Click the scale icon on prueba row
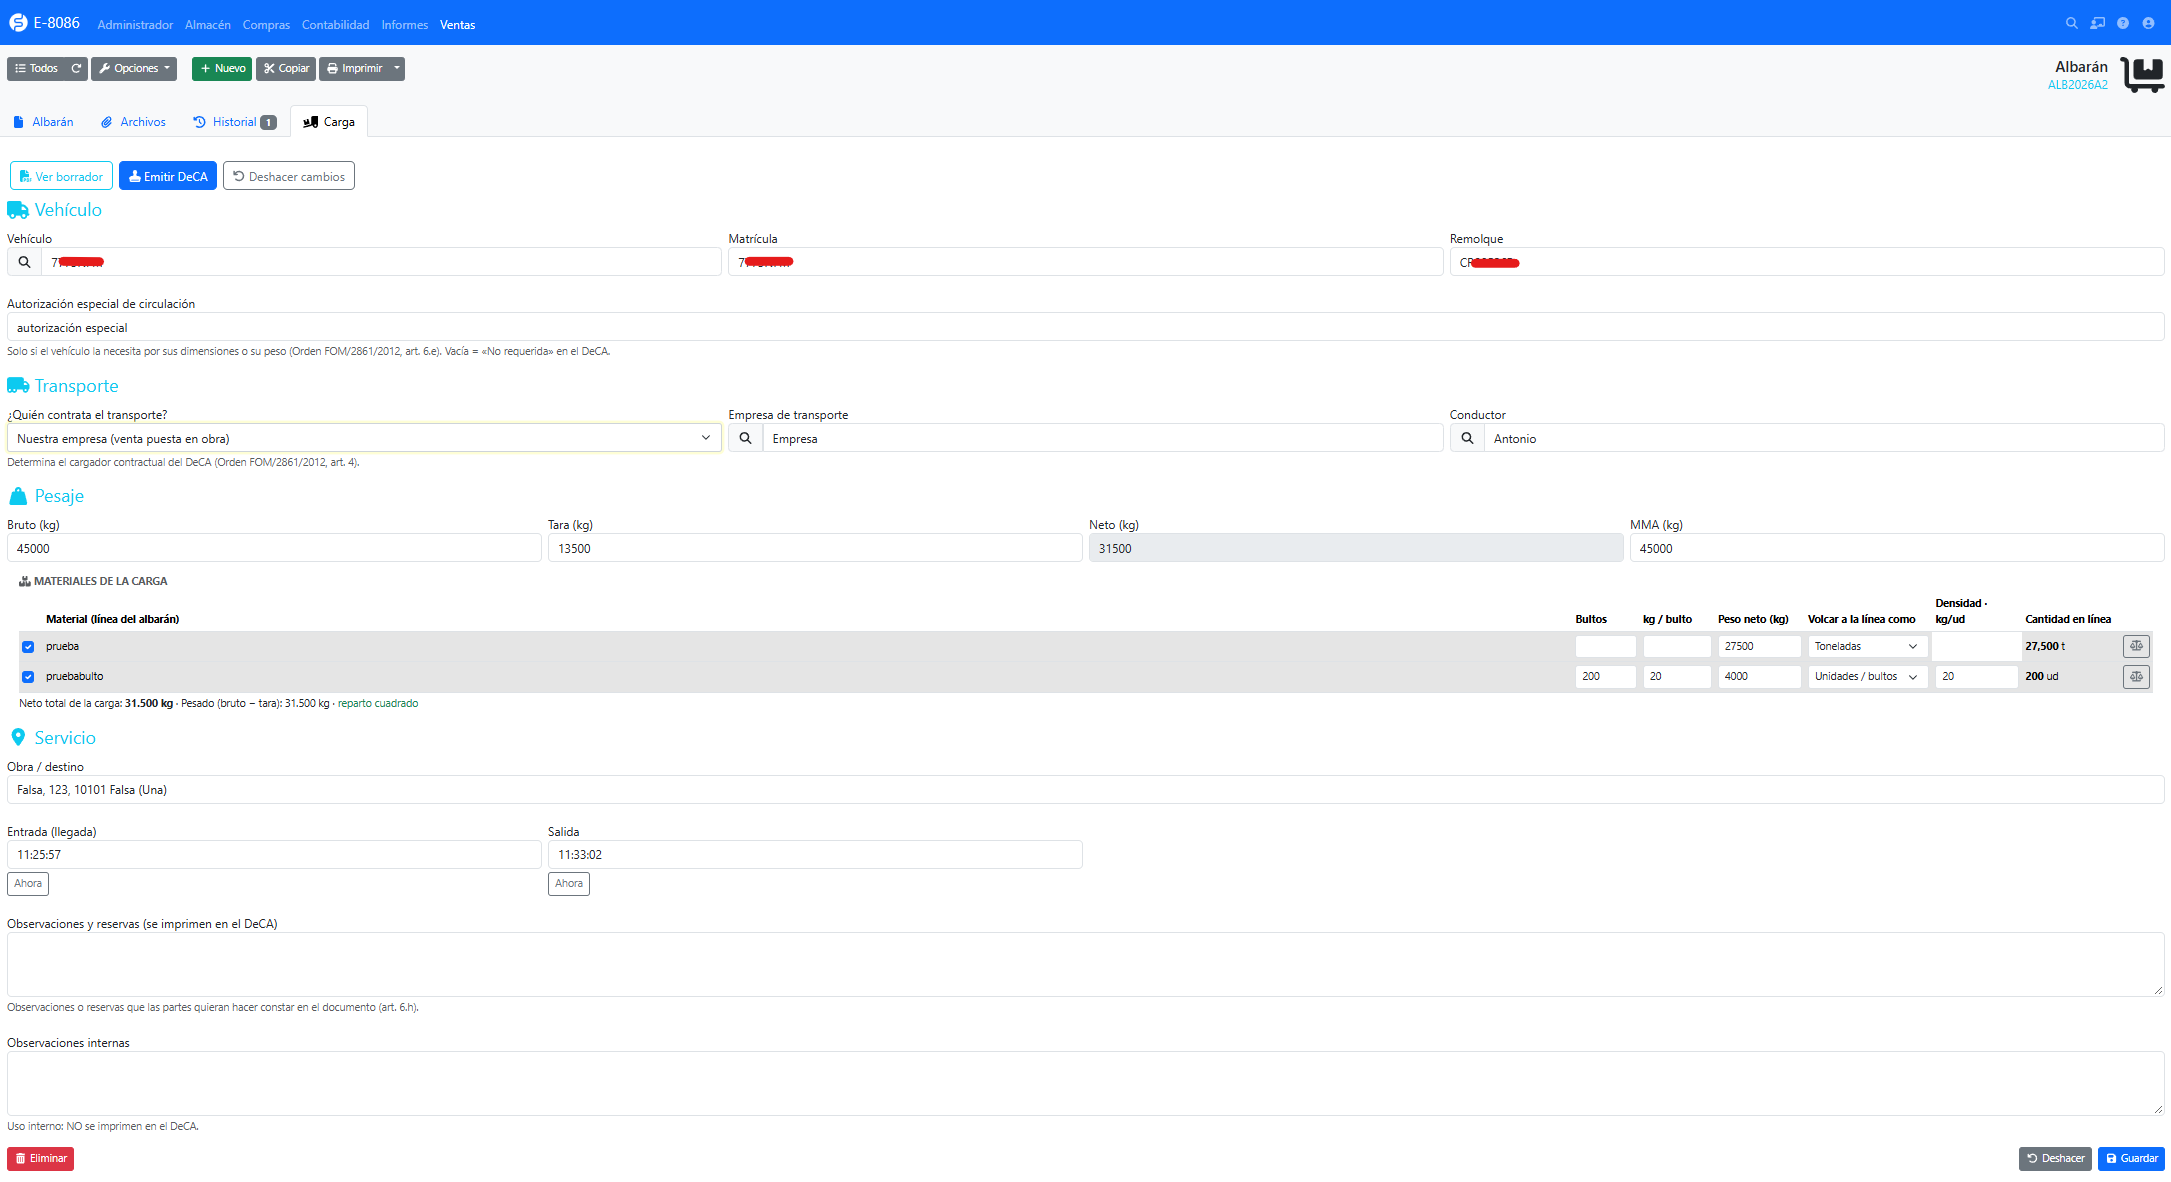The width and height of the screenshot is (2171, 1182). pyautogui.click(x=2136, y=646)
